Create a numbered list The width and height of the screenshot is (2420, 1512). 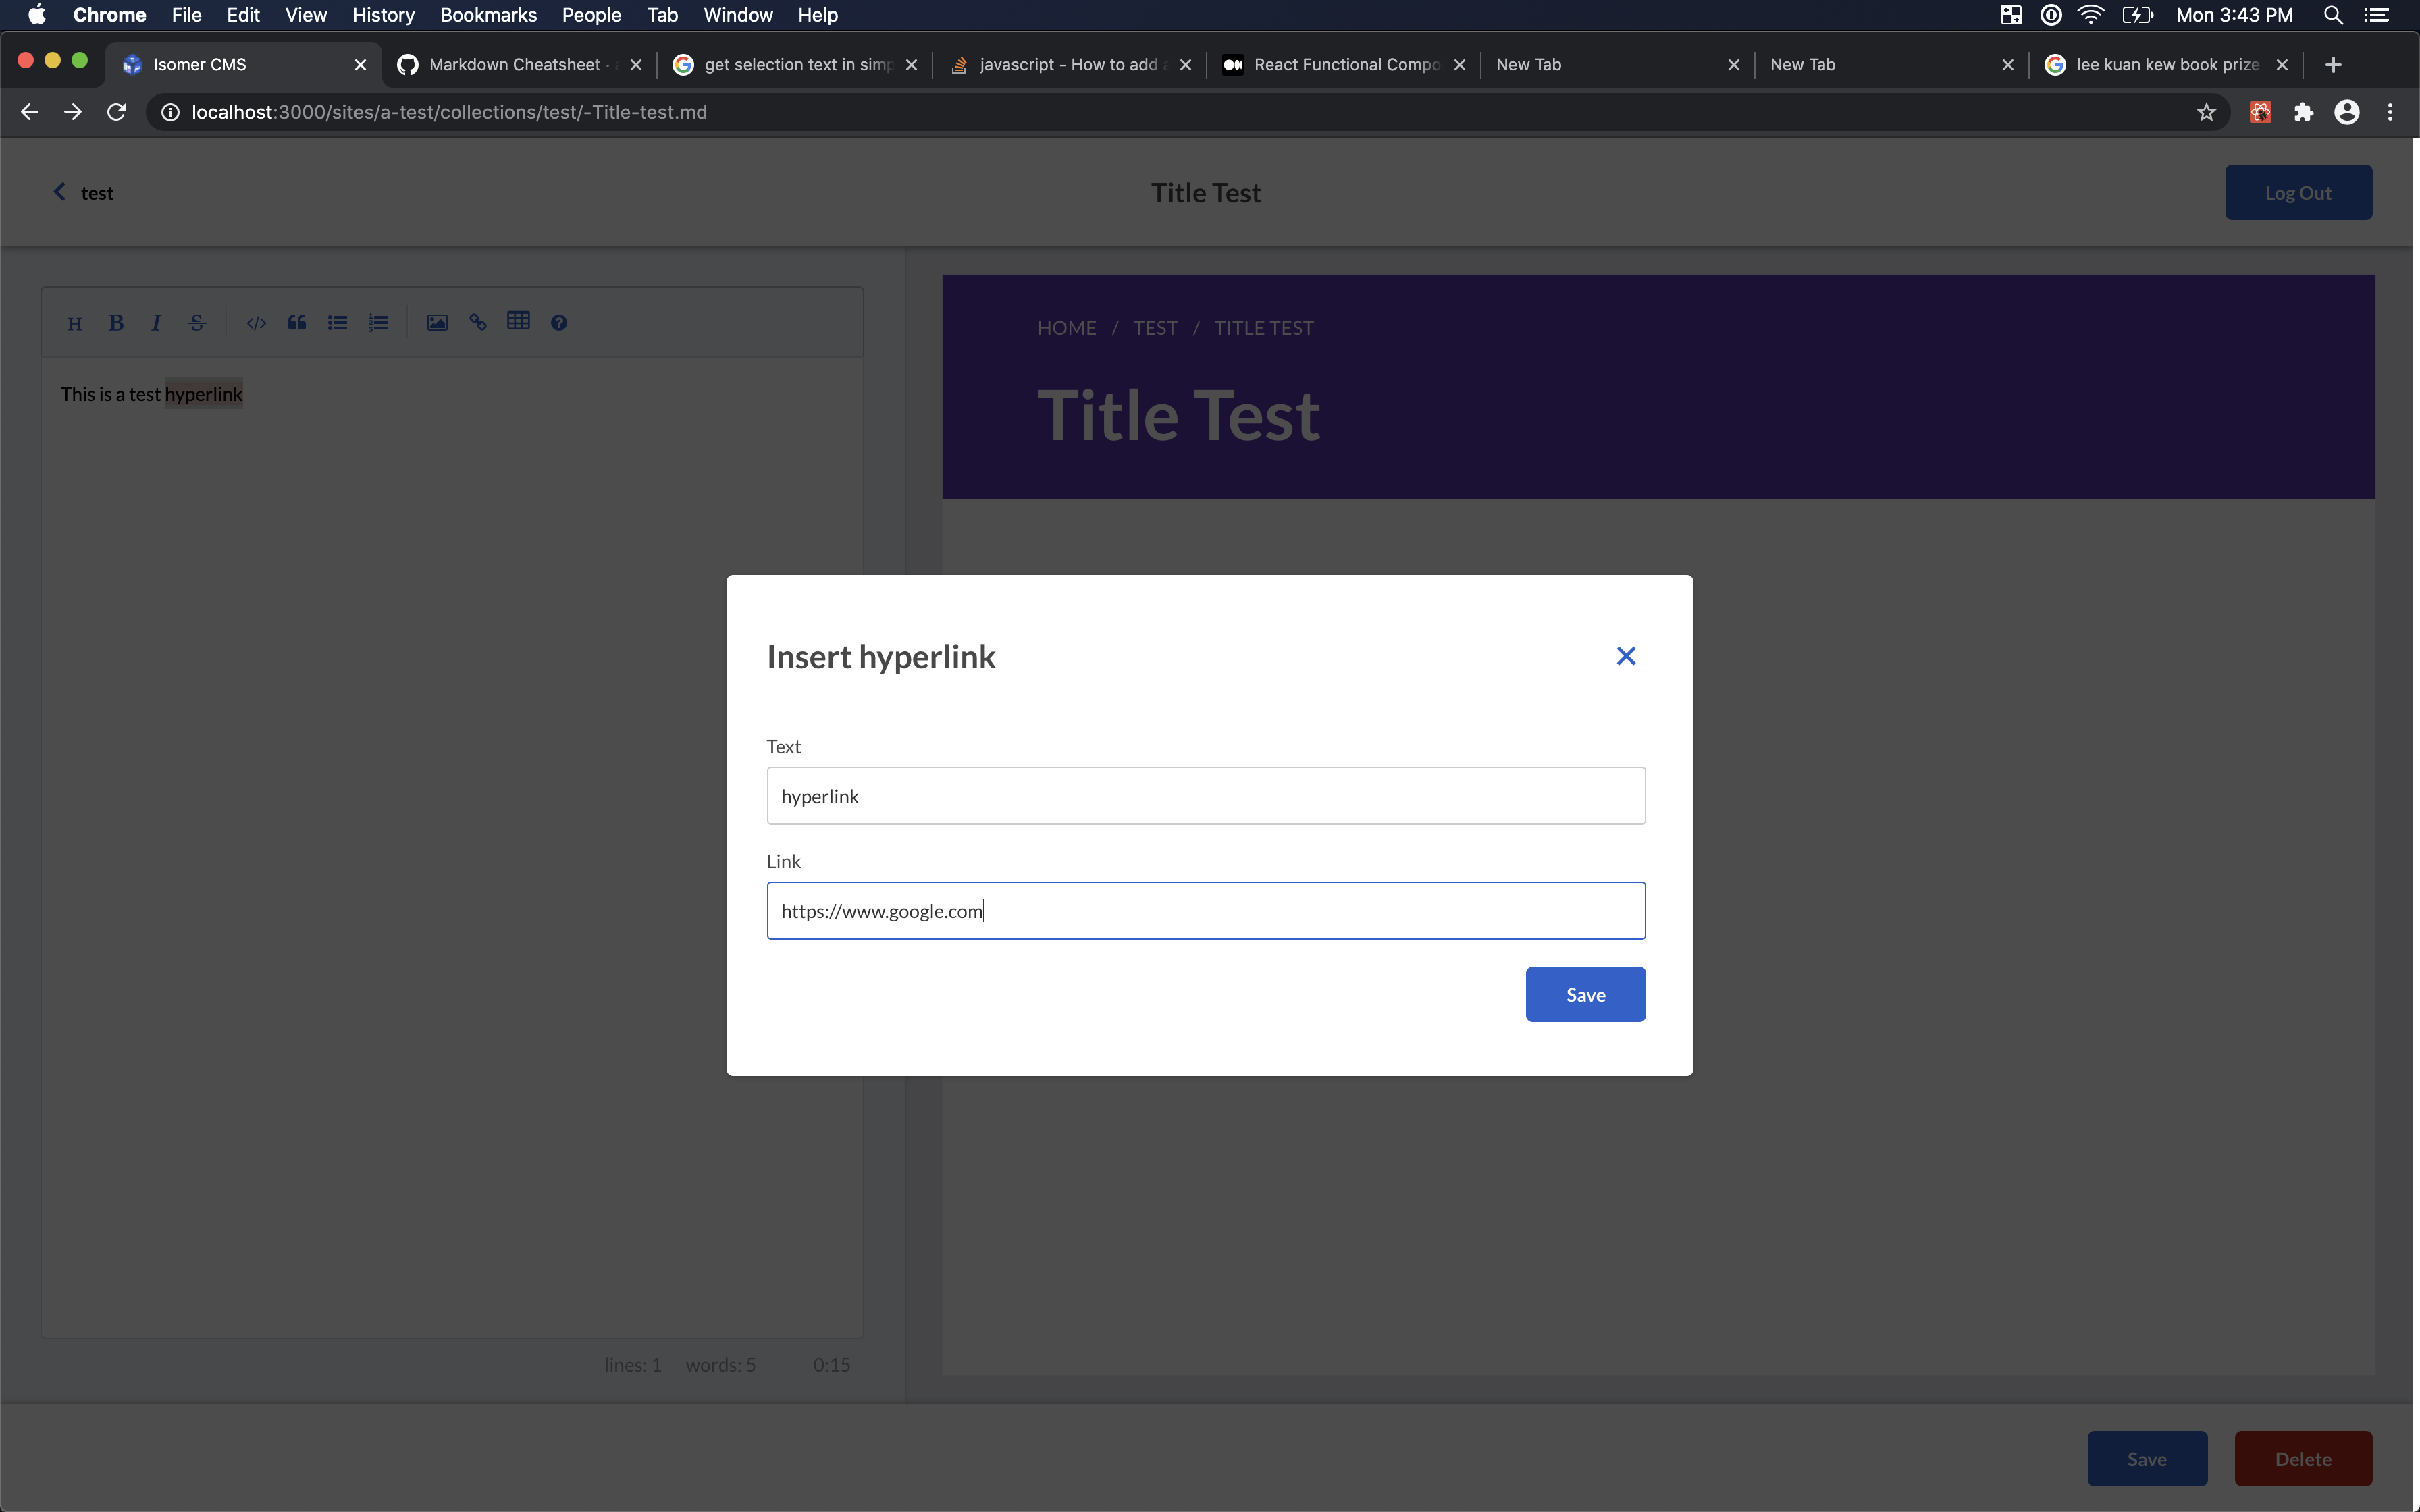[x=378, y=322]
